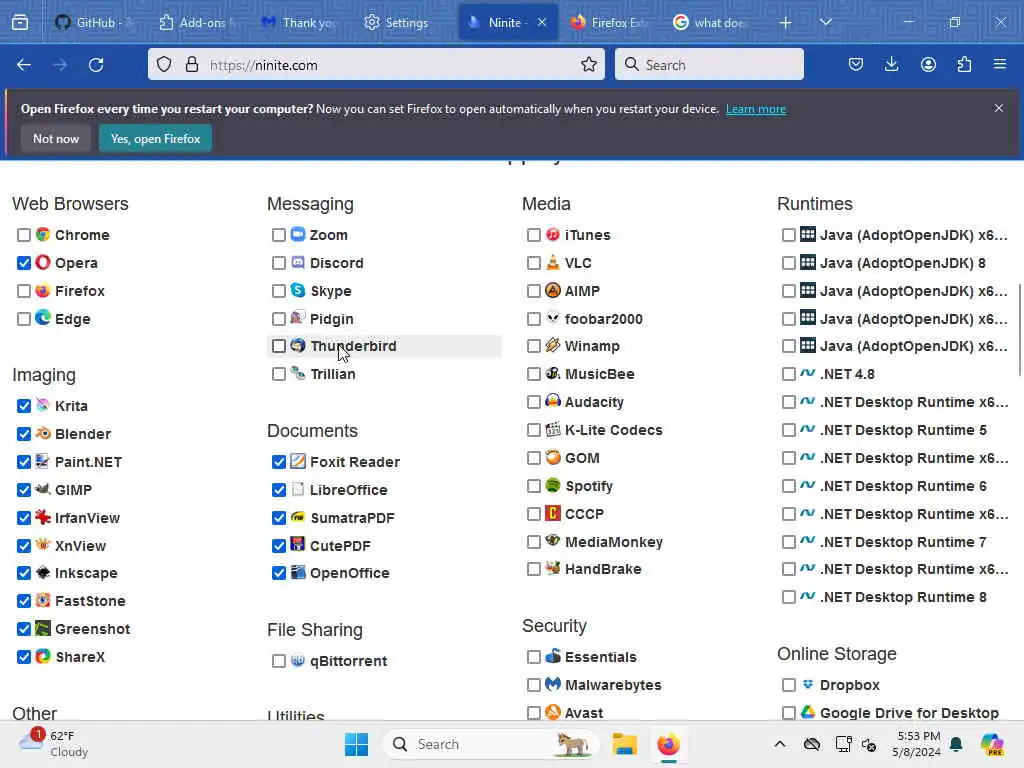
Task: Click the Krita app icon
Action: pyautogui.click(x=43, y=405)
